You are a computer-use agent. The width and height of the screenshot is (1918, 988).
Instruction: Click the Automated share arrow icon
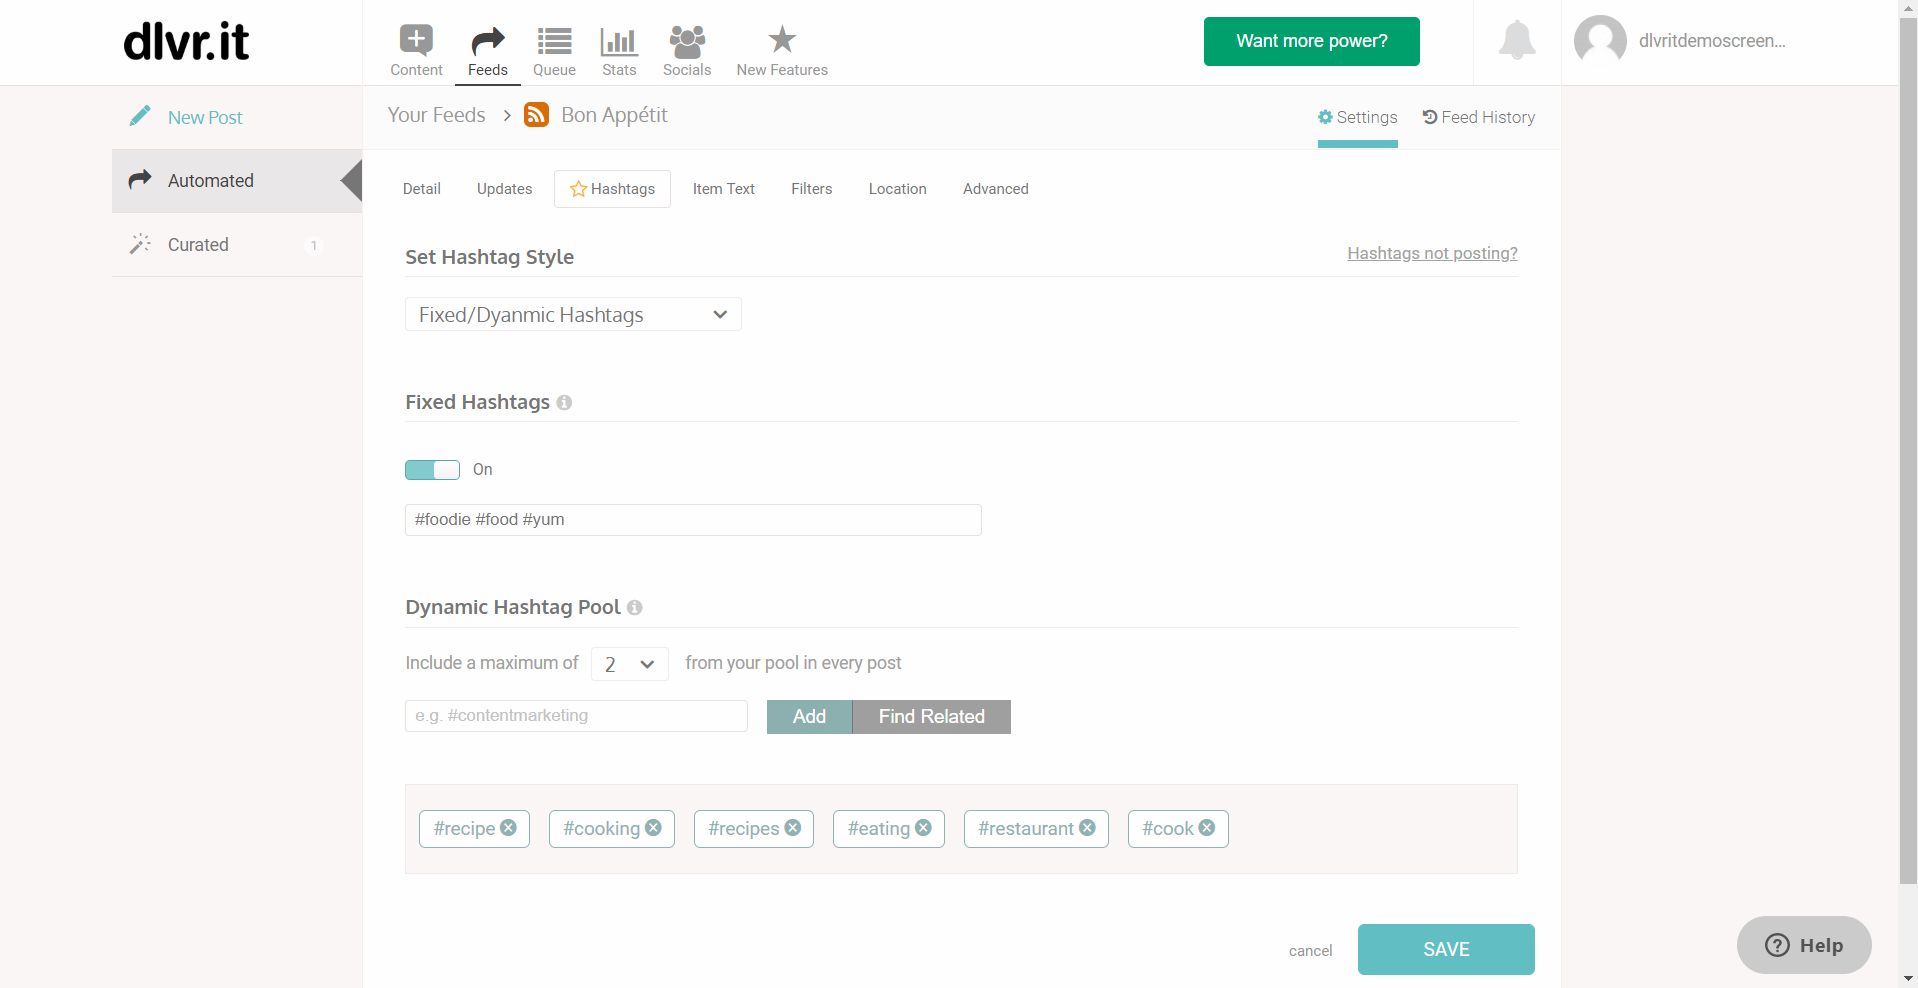pos(140,179)
